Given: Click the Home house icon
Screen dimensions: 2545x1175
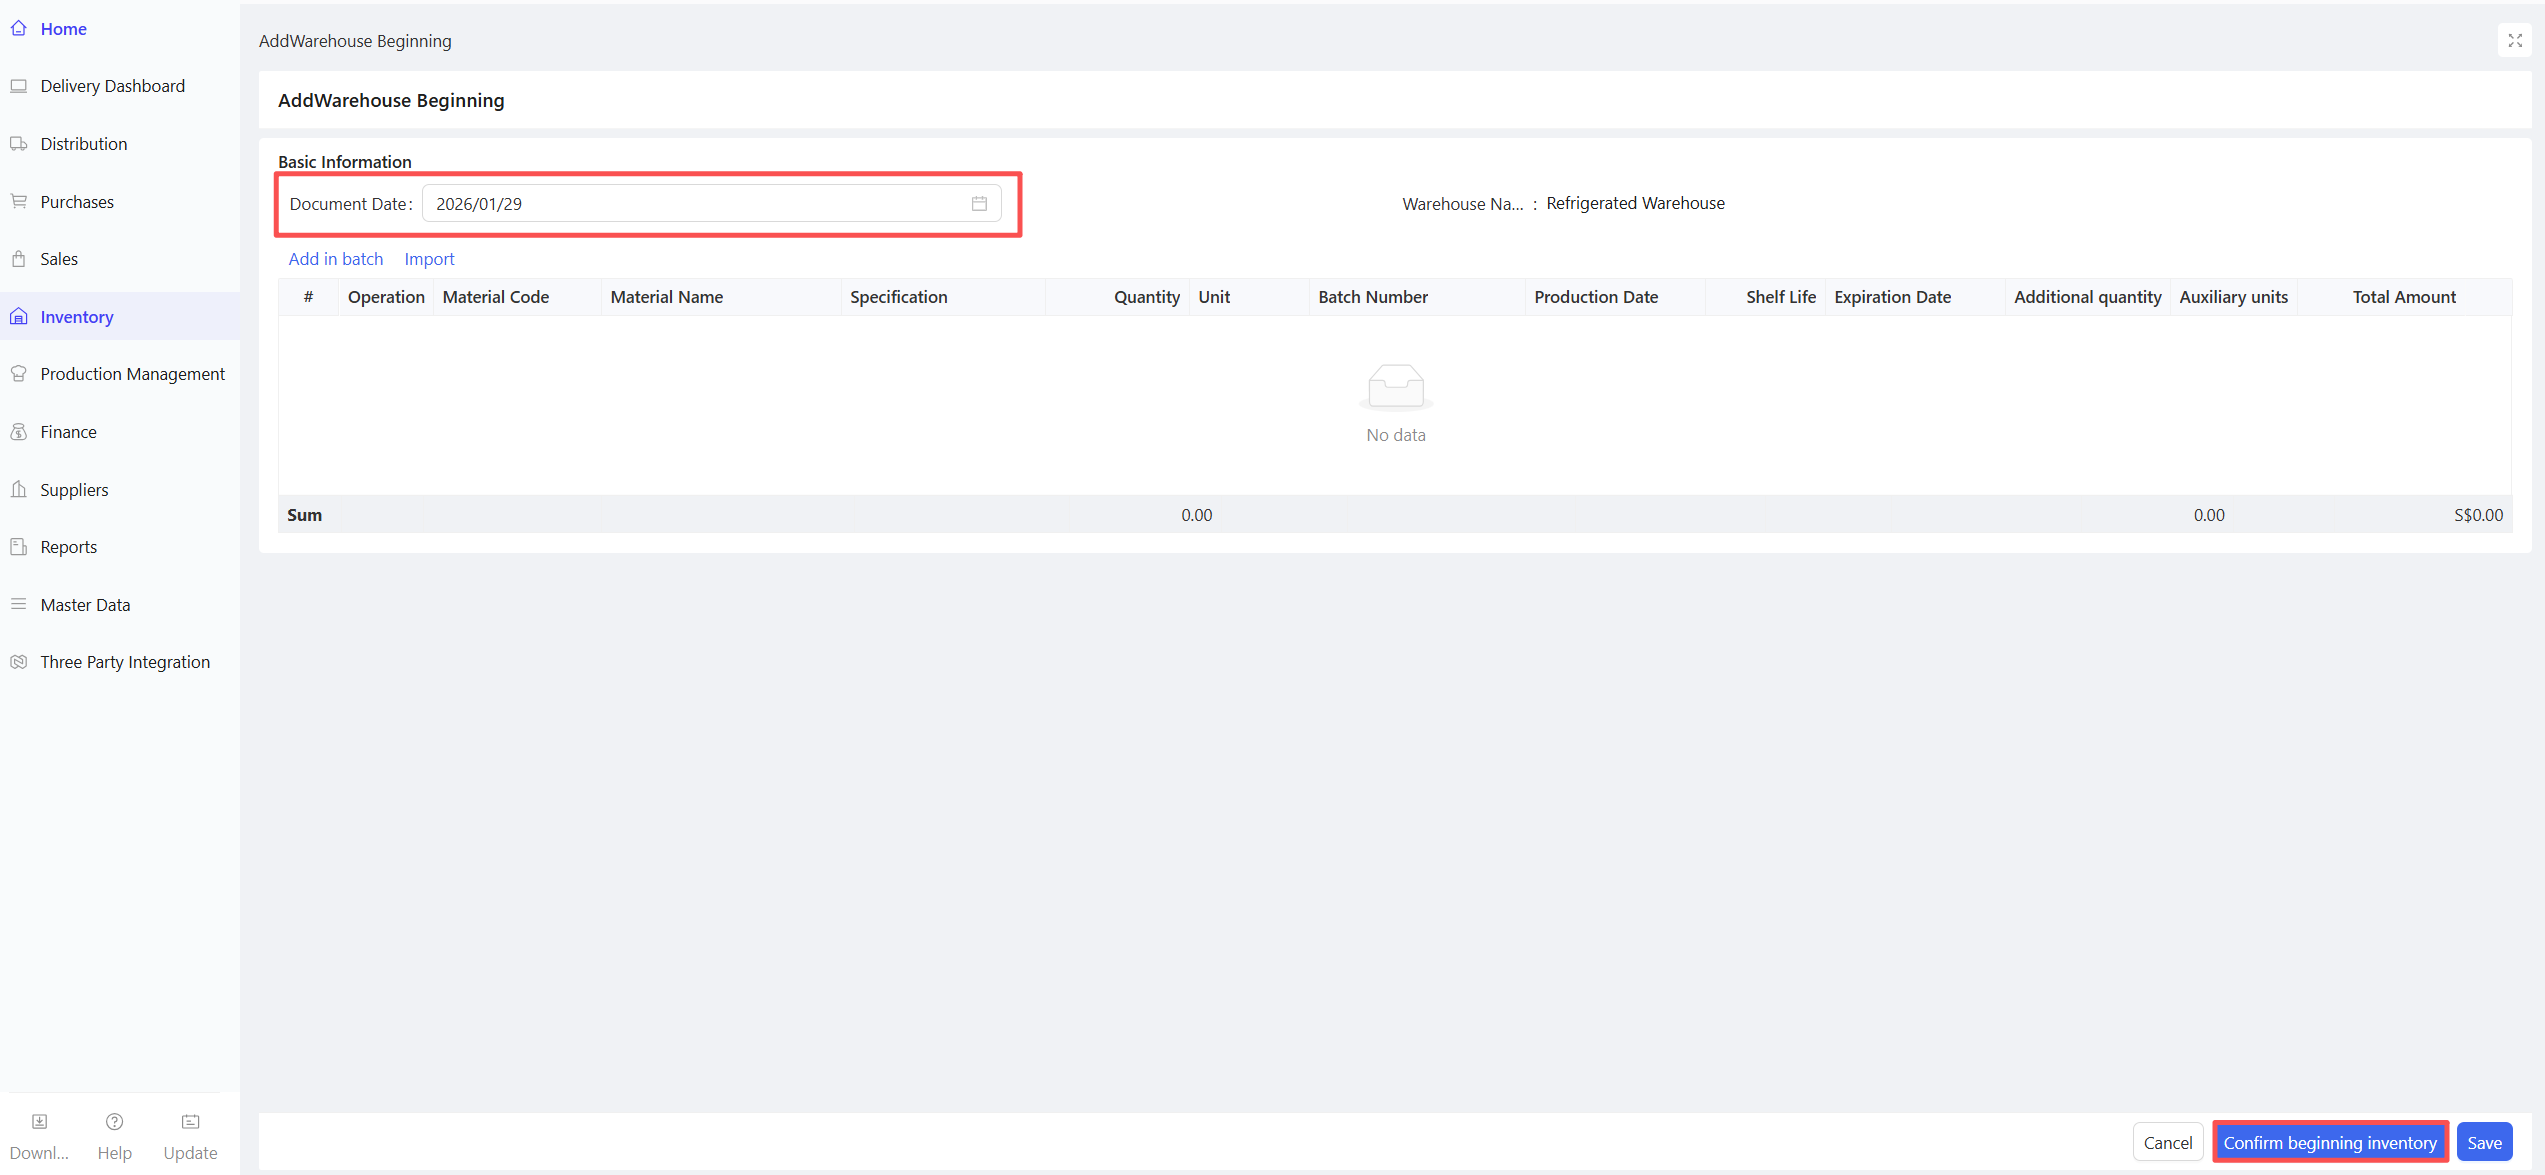Looking at the screenshot, I should [x=18, y=28].
